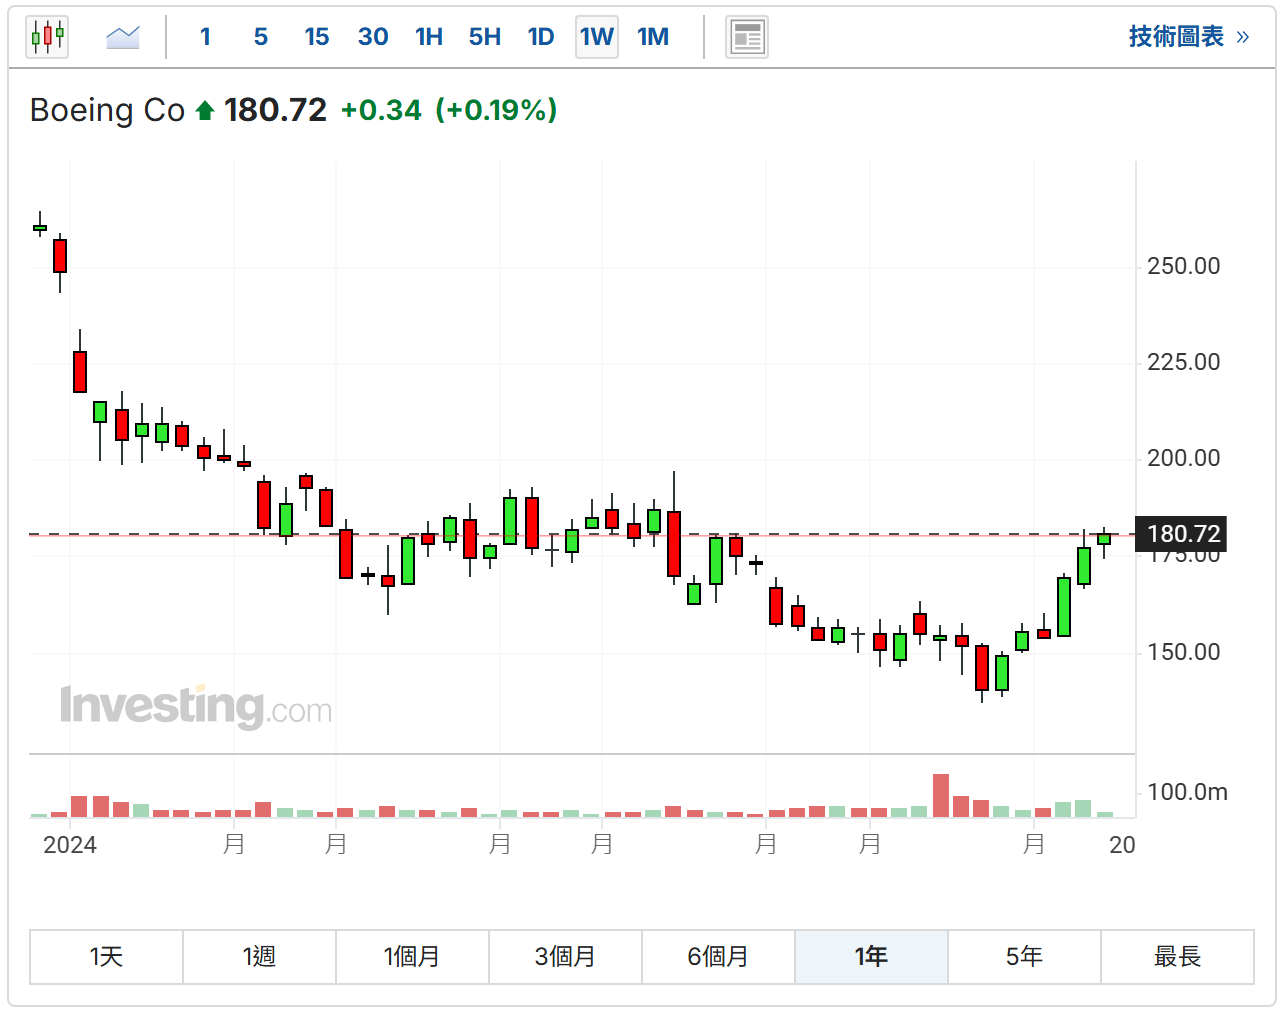The image size is (1281, 1015).
Task: Select the candlestick chart type icon
Action: [x=47, y=38]
